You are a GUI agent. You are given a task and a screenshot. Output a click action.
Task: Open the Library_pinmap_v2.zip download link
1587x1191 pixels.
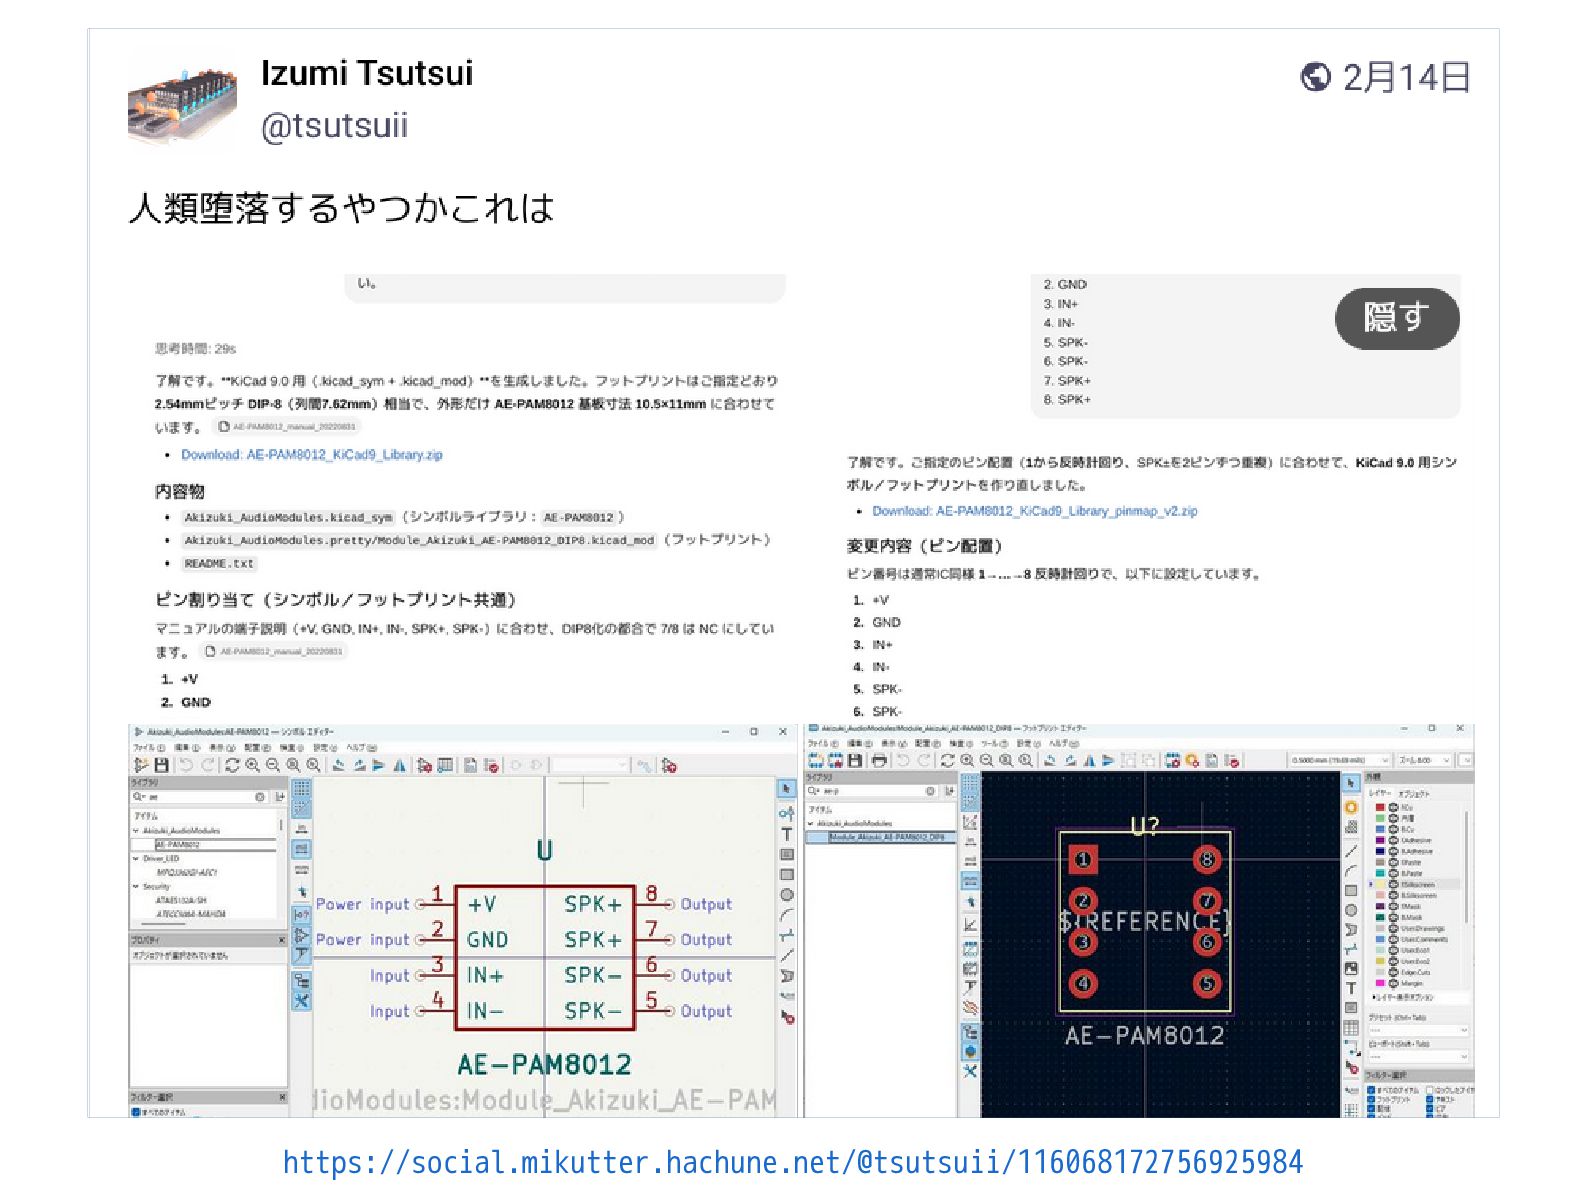(1035, 511)
